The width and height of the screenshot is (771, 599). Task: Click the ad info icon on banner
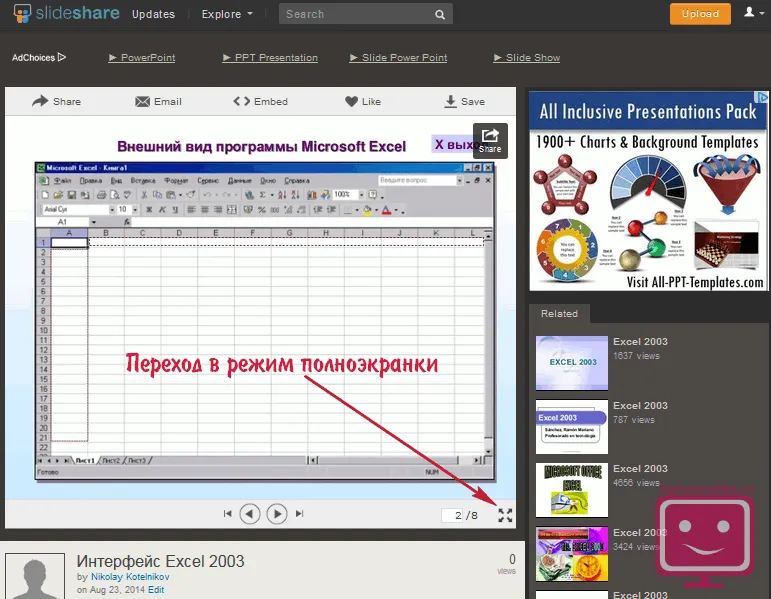pyautogui.click(x=762, y=97)
